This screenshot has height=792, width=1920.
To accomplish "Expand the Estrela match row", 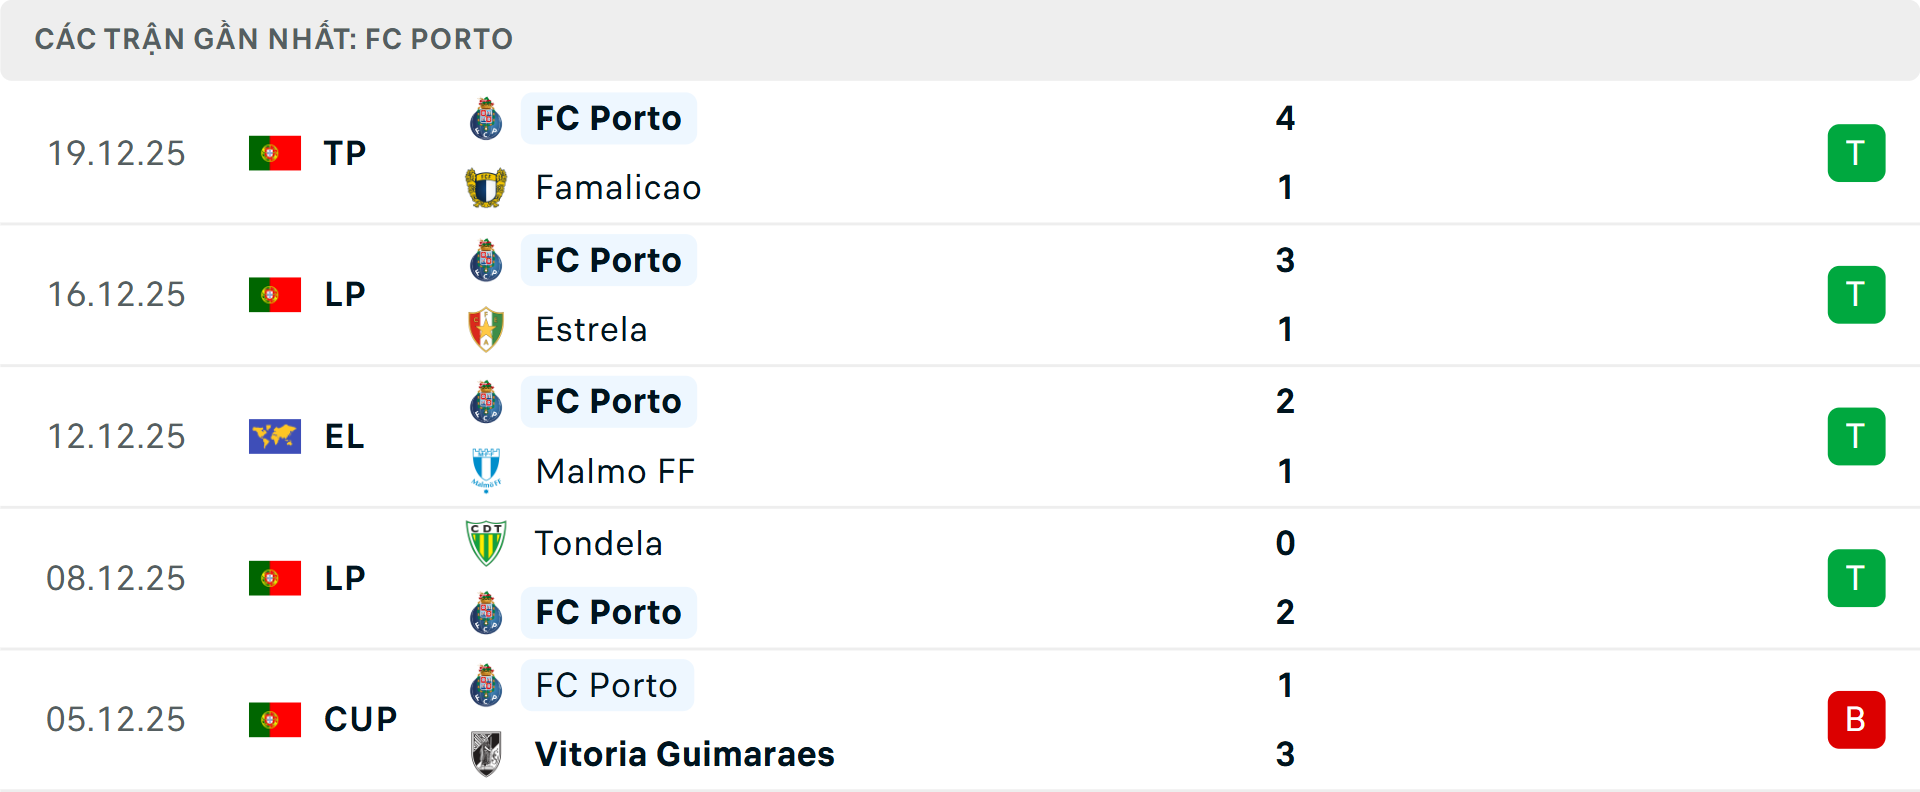I will [x=116, y=294].
